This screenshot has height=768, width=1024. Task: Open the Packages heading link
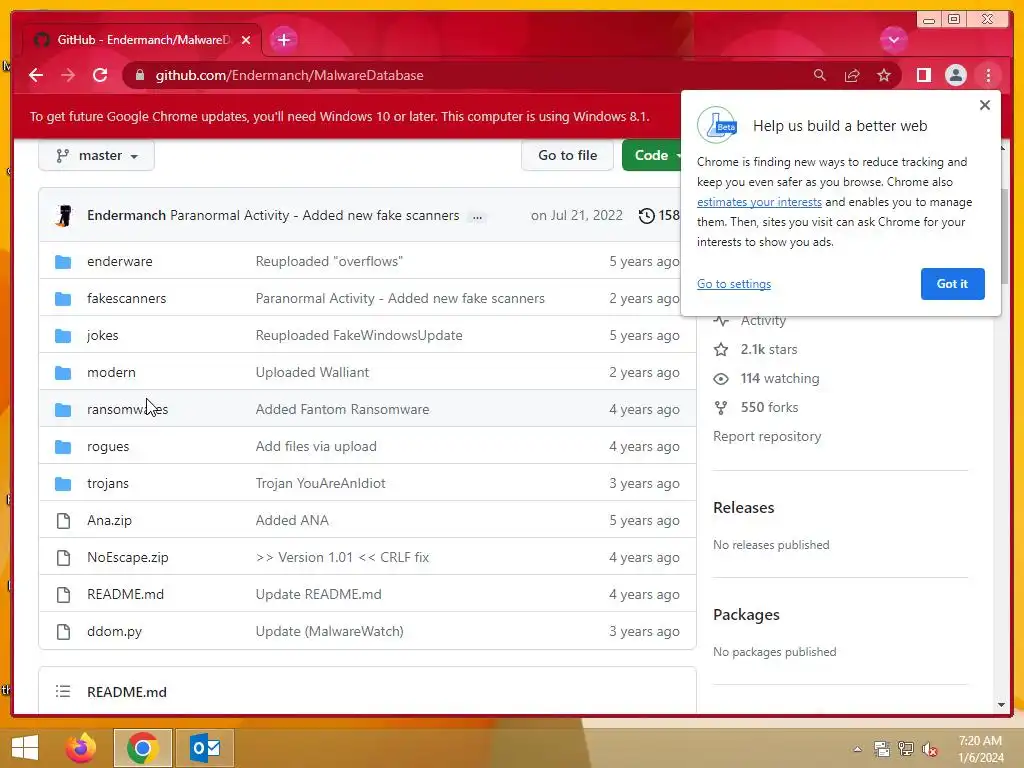[746, 615]
